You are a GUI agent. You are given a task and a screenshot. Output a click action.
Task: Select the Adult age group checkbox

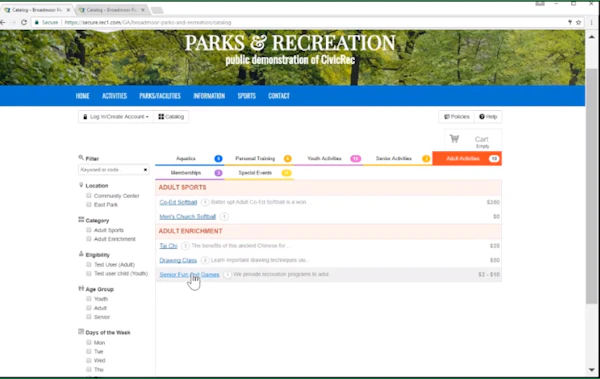(x=89, y=308)
